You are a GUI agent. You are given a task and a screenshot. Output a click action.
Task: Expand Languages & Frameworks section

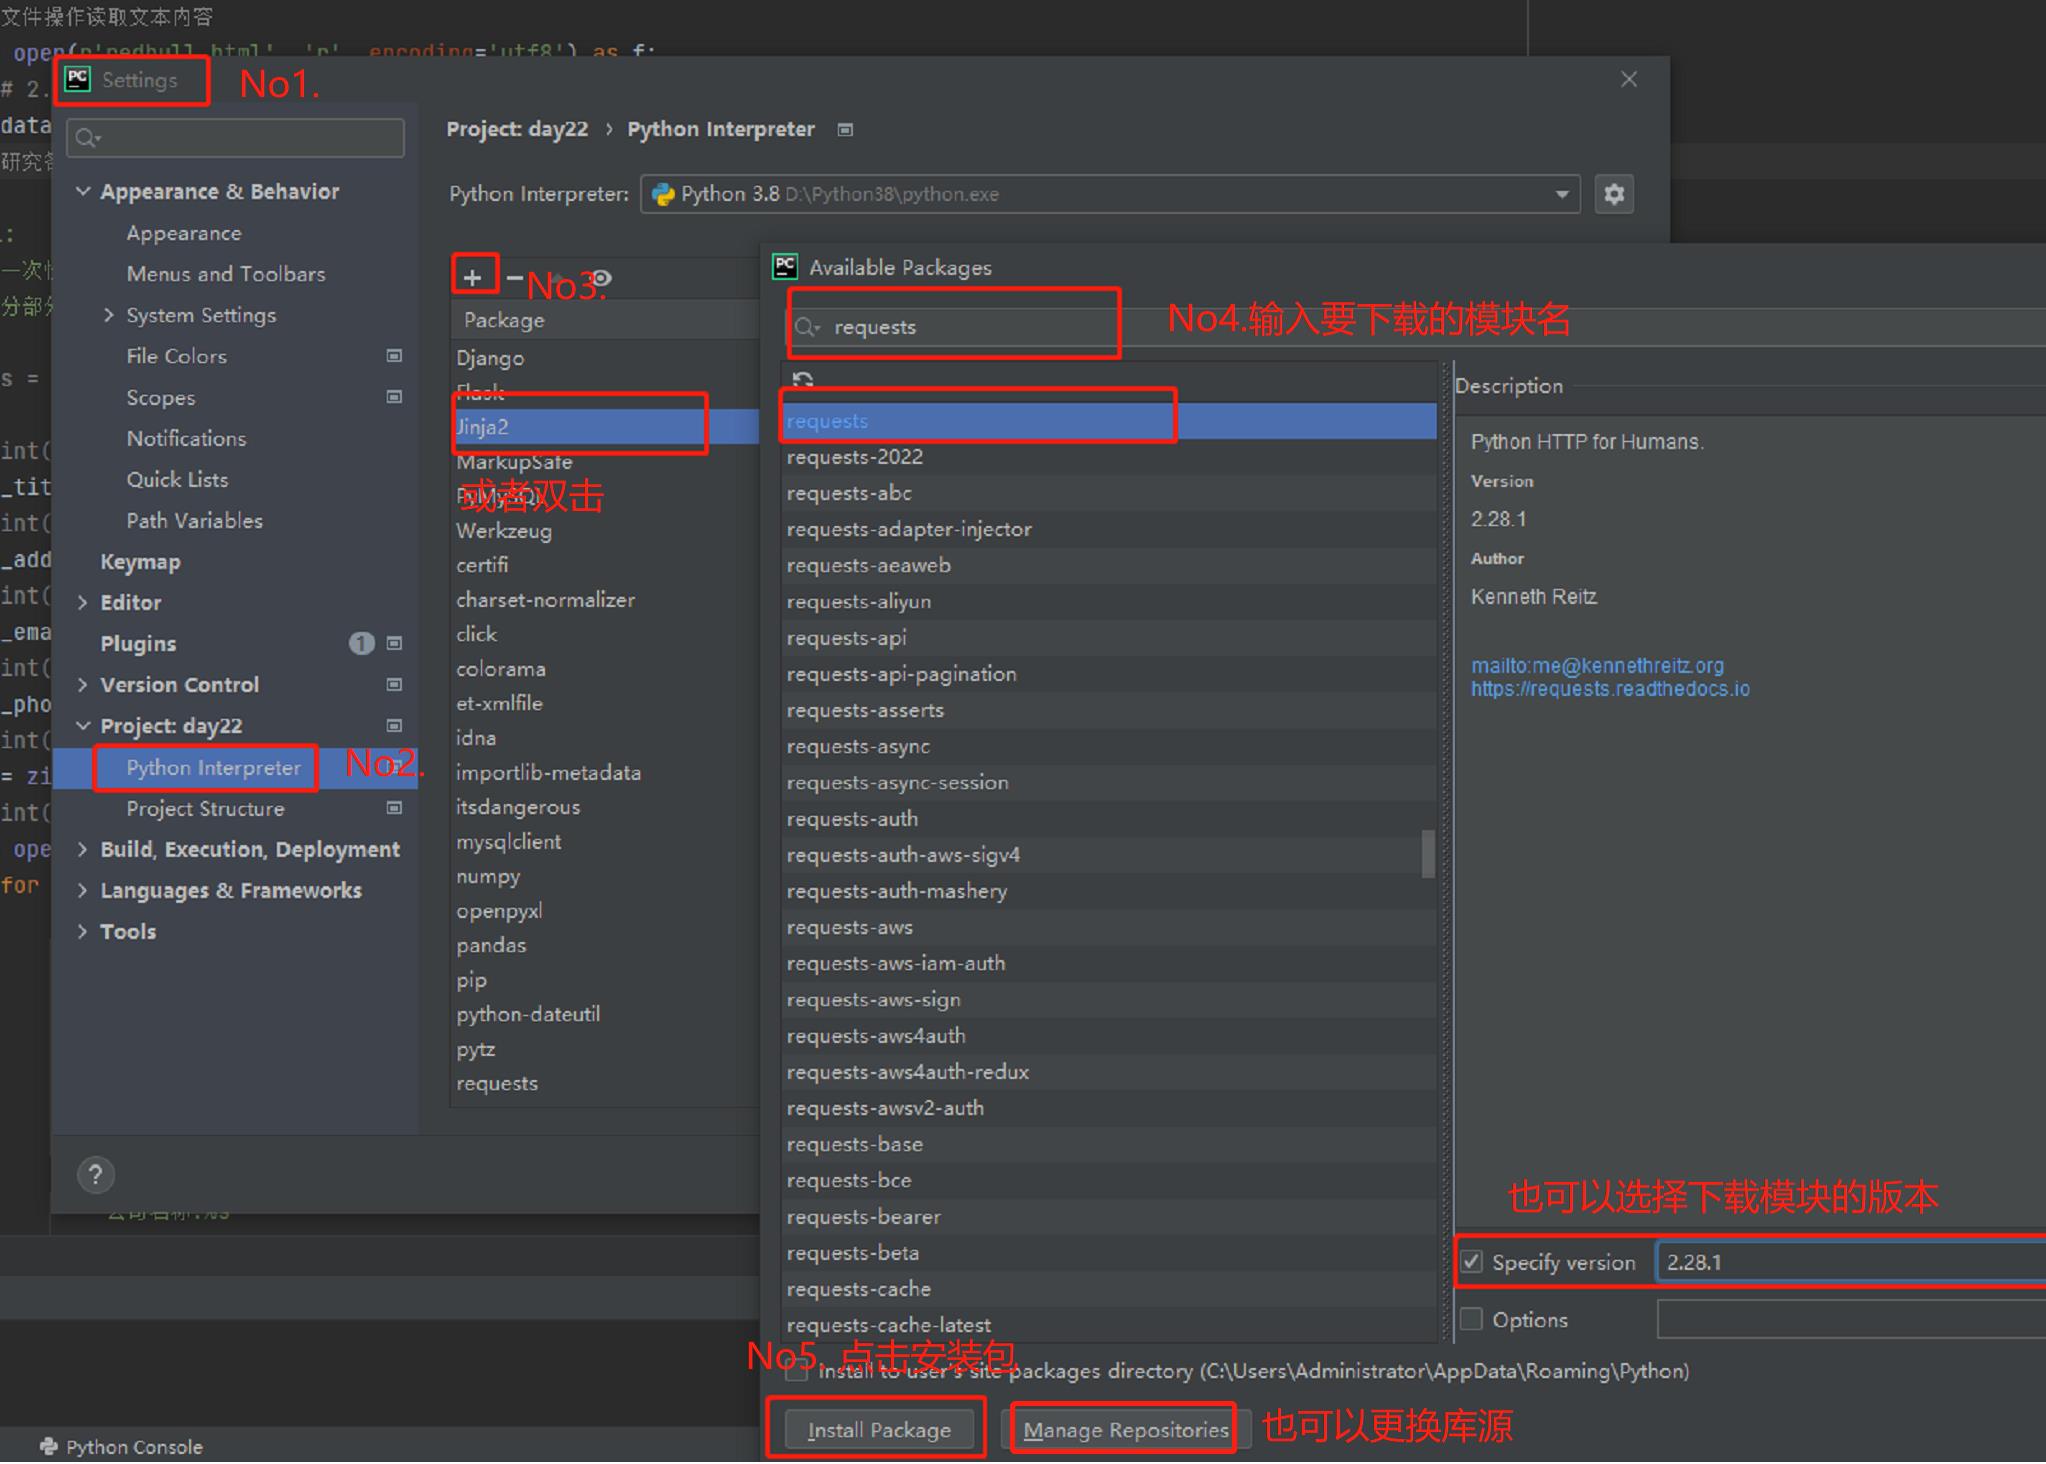point(84,890)
